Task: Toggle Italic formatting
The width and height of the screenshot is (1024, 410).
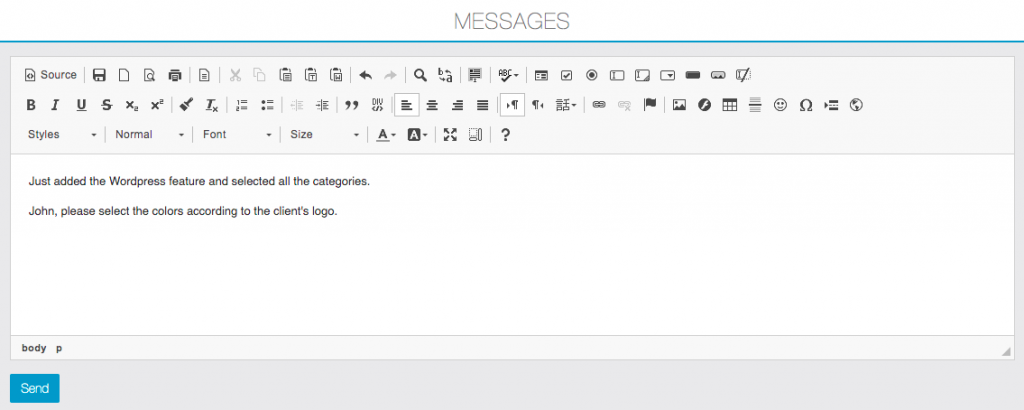Action: [x=56, y=105]
